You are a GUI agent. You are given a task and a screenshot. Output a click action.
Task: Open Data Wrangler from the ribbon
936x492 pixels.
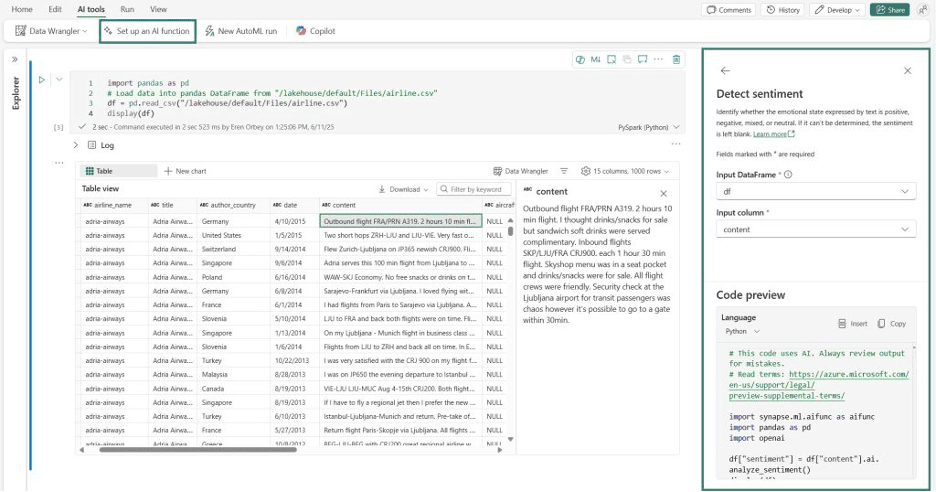[51, 31]
